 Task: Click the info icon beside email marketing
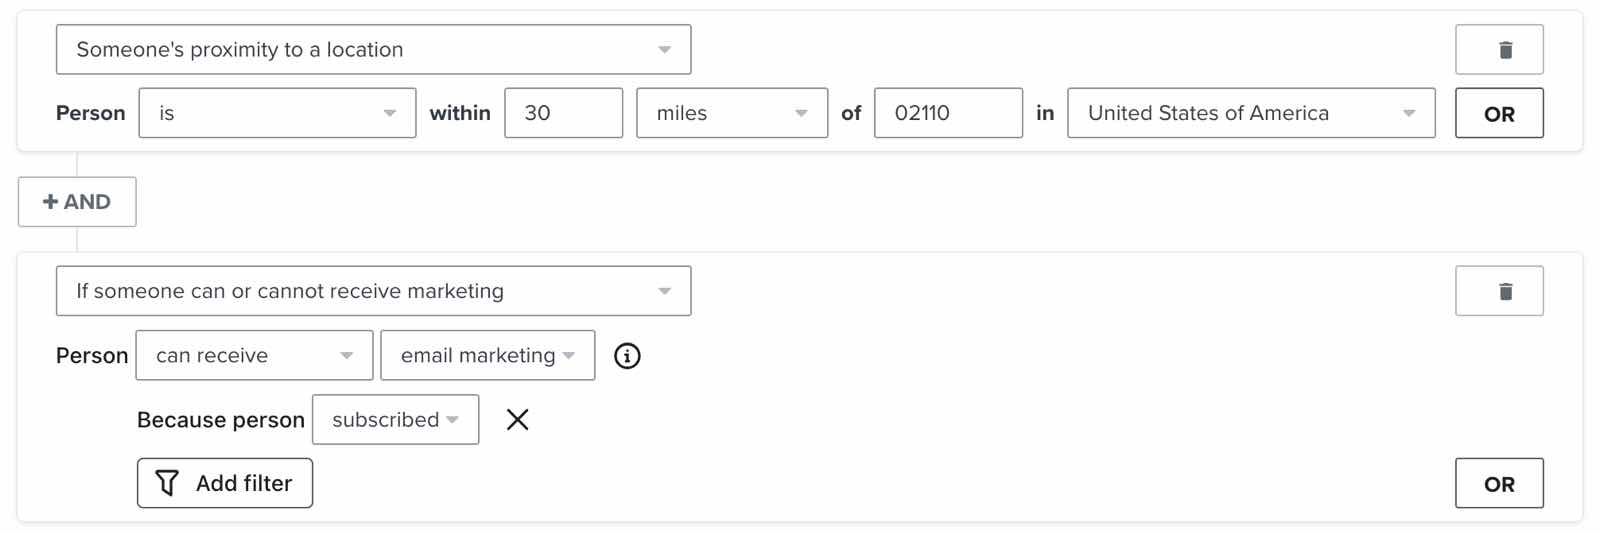pyautogui.click(x=627, y=356)
